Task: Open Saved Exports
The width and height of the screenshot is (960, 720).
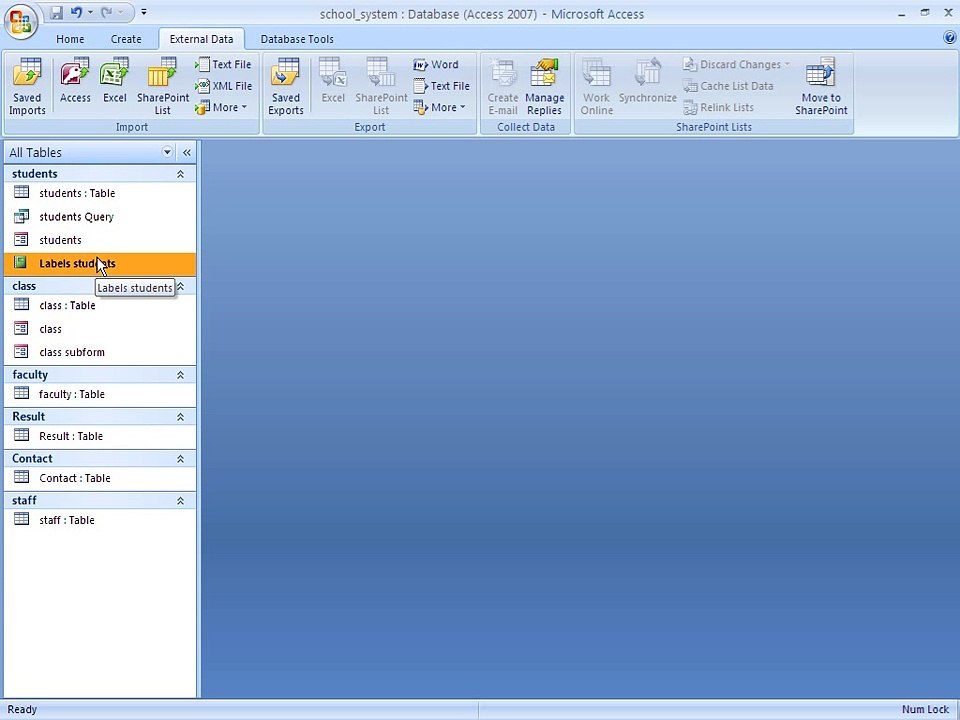Action: pyautogui.click(x=286, y=86)
